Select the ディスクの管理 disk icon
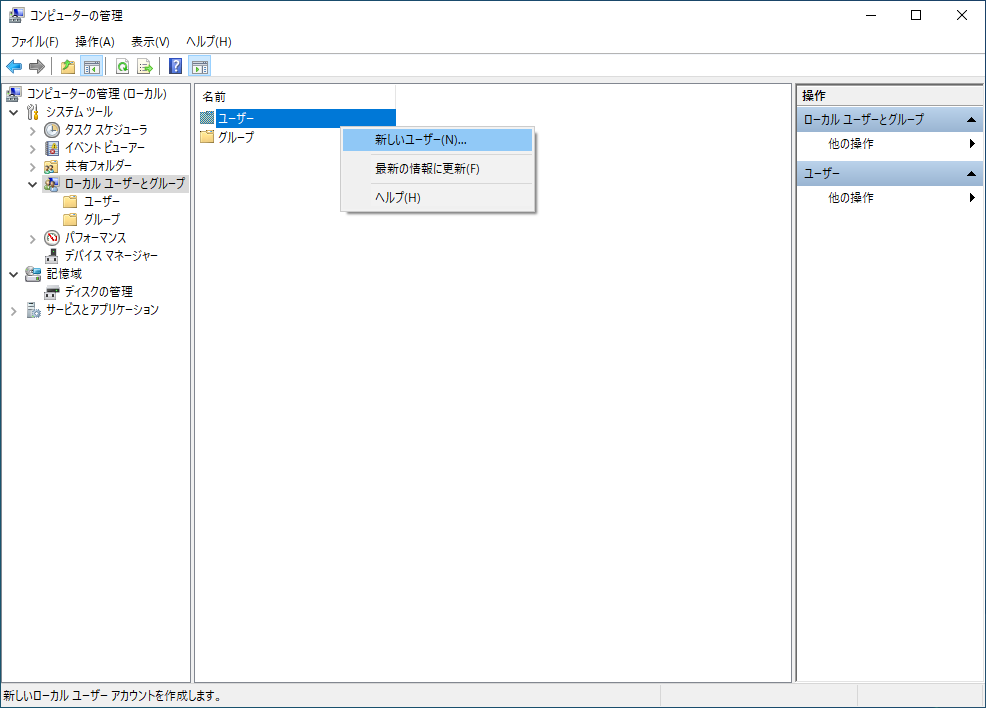The height and width of the screenshot is (708, 986). coord(52,292)
